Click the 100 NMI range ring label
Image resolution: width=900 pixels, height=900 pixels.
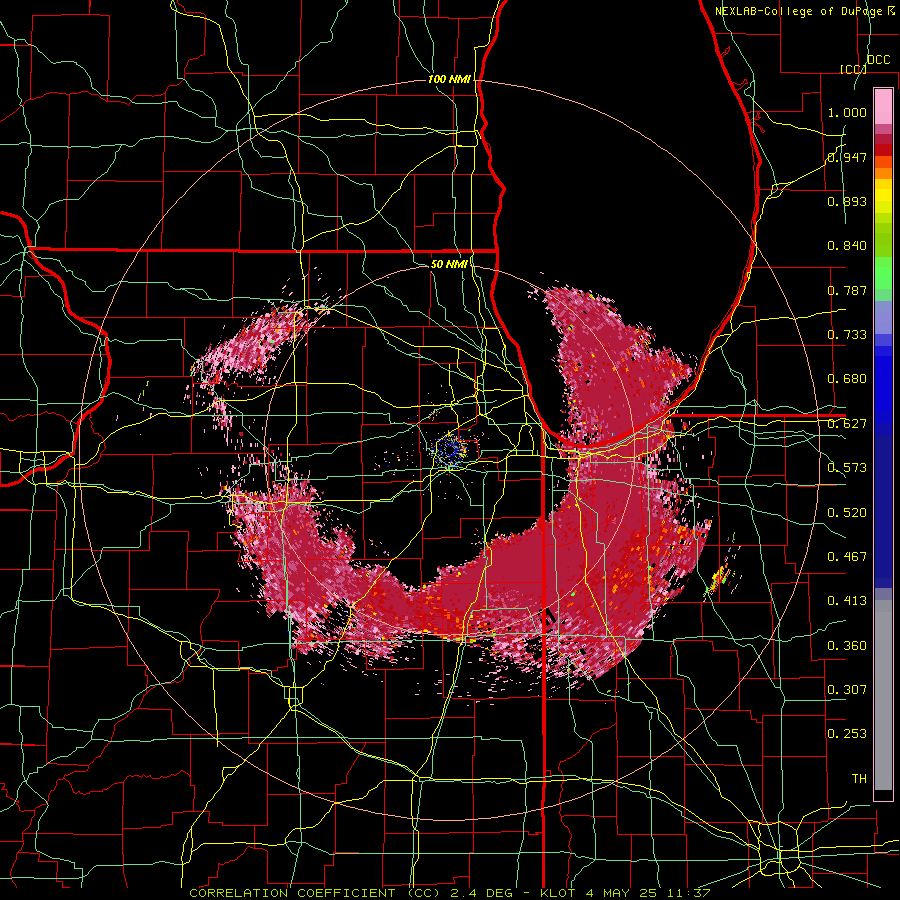click(449, 79)
